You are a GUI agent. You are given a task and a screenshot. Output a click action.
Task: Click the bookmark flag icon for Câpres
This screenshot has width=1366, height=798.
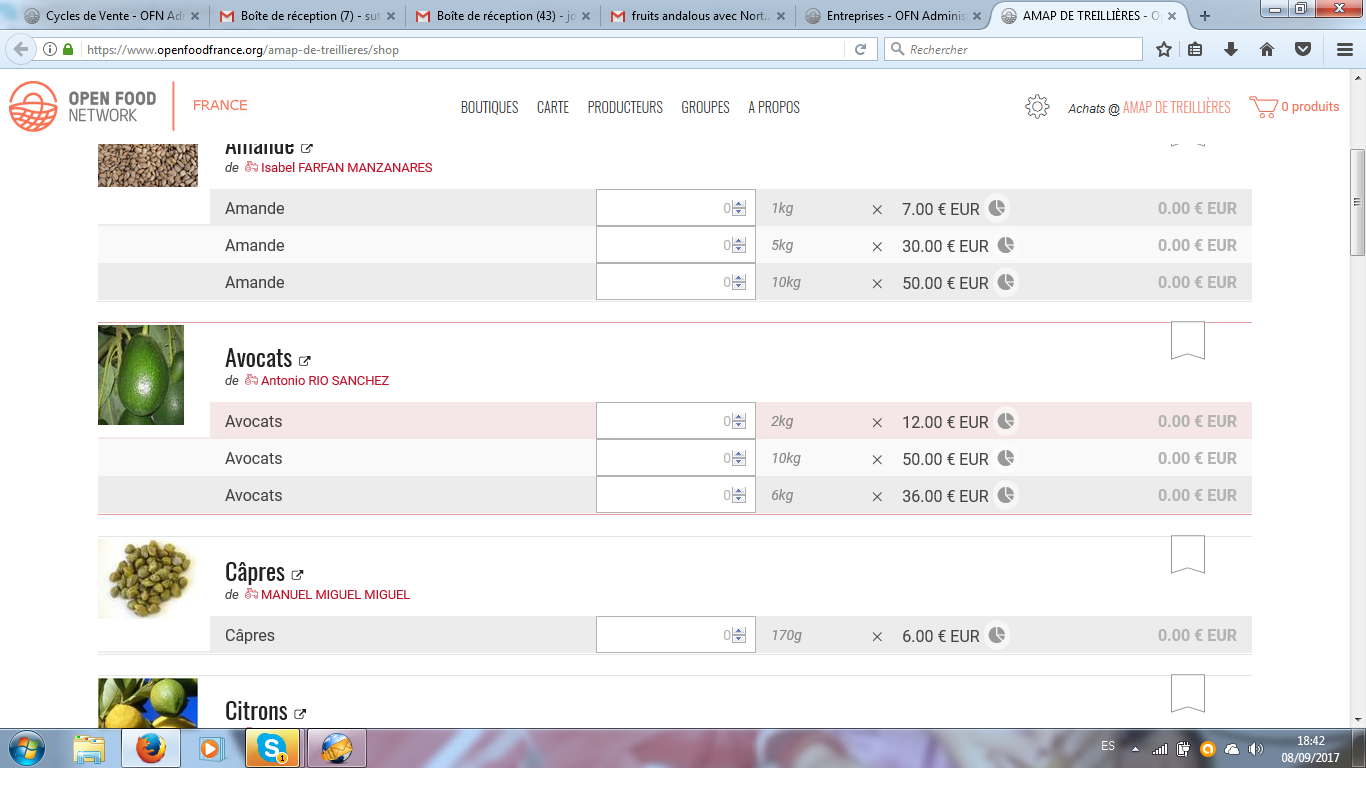point(1188,555)
